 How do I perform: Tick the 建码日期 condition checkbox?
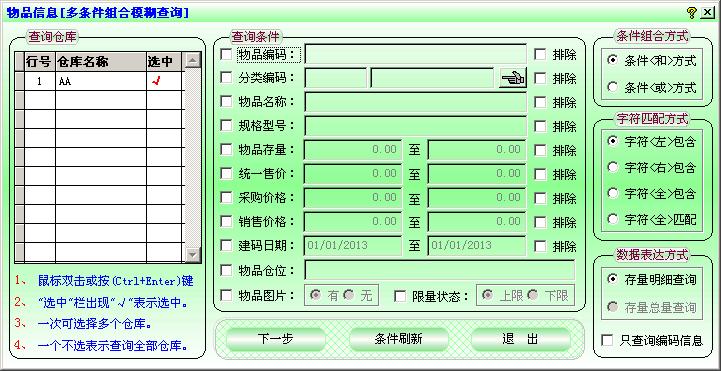coord(226,245)
